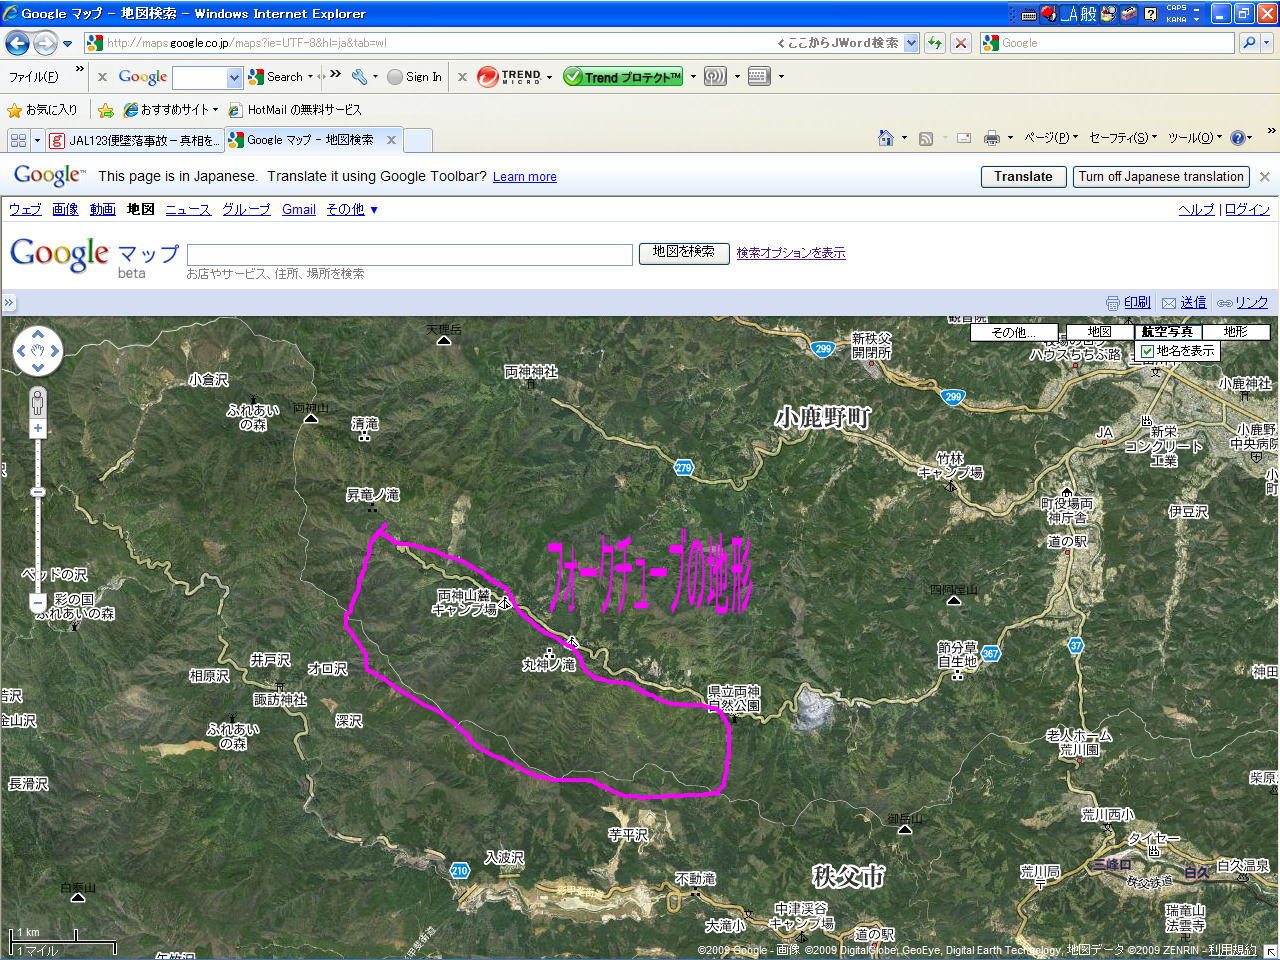Expand the その他 ▼ Google services menu
This screenshot has width=1280, height=960.
pyautogui.click(x=352, y=209)
